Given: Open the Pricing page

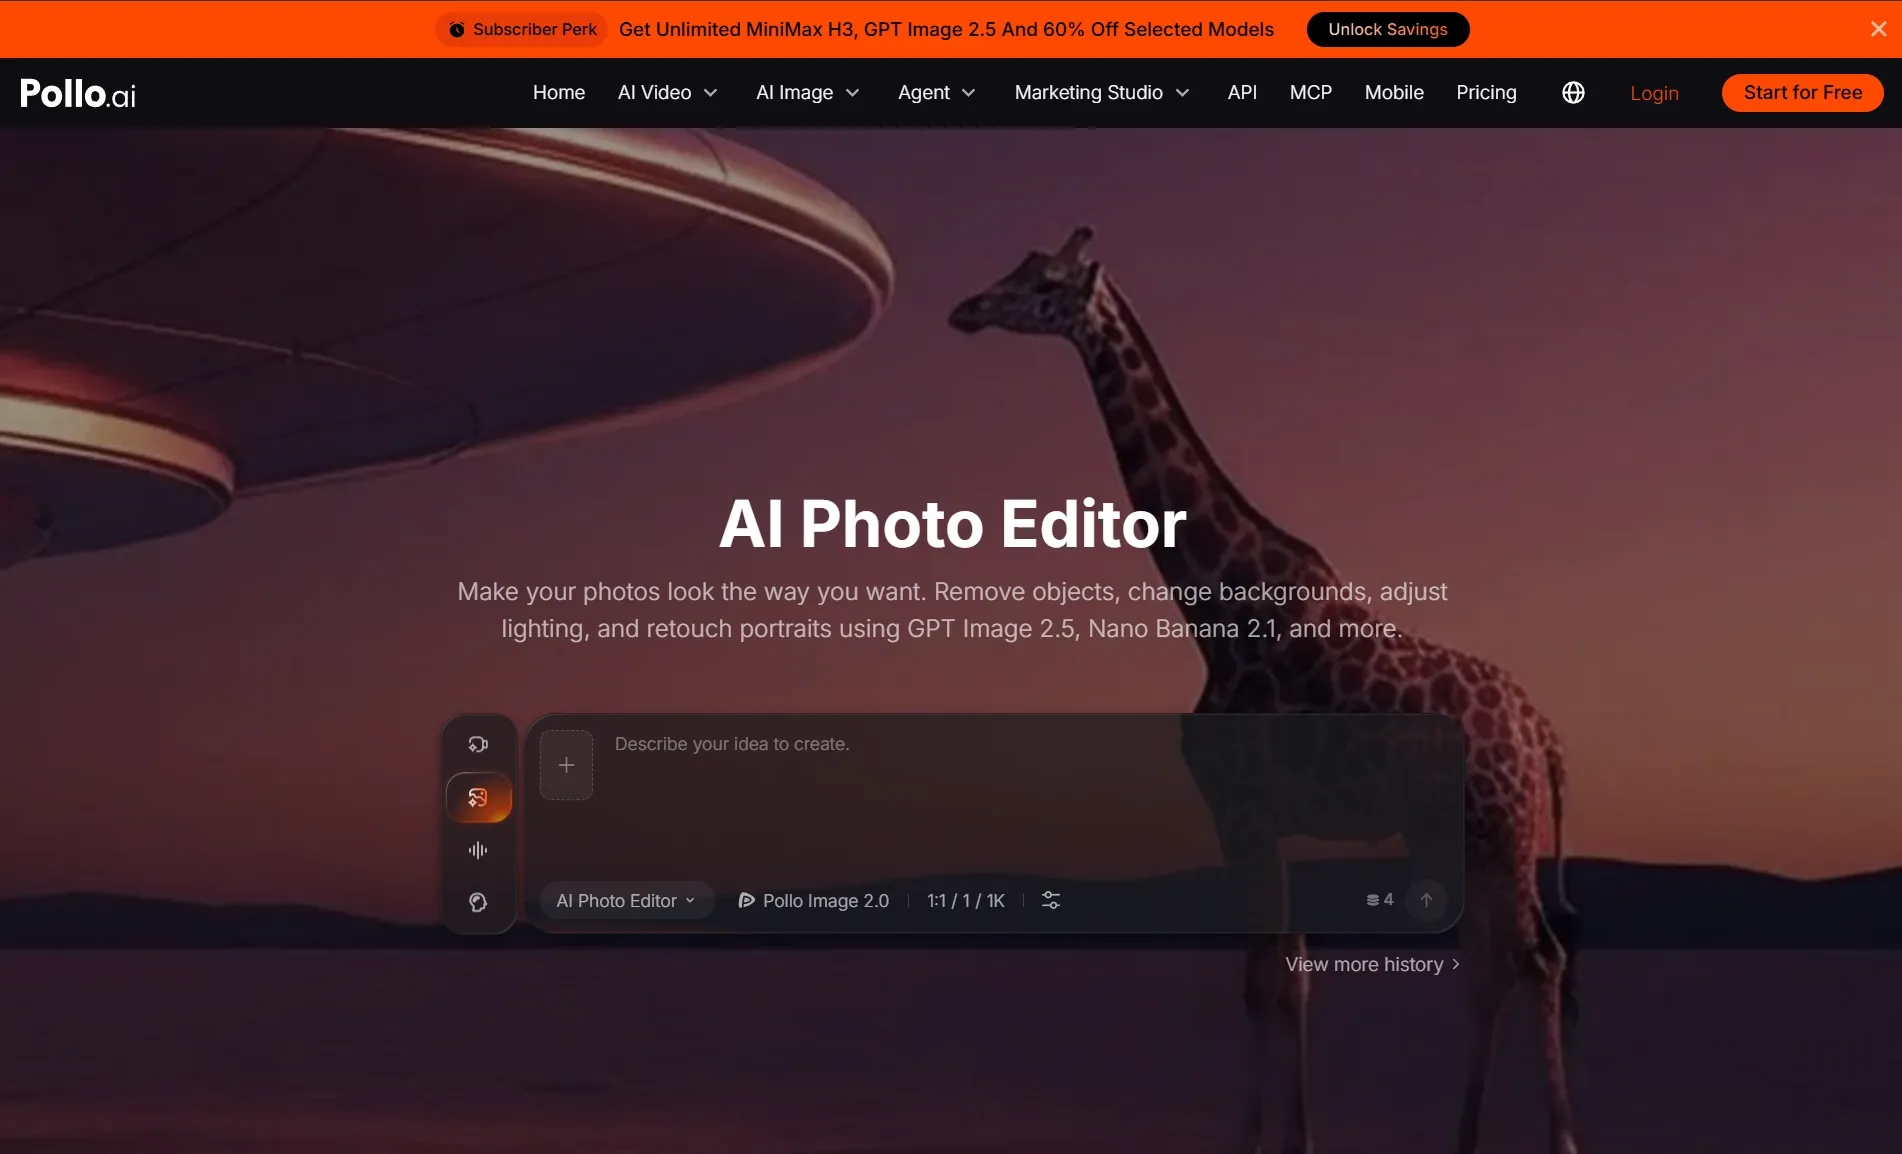Looking at the screenshot, I should click(x=1486, y=92).
